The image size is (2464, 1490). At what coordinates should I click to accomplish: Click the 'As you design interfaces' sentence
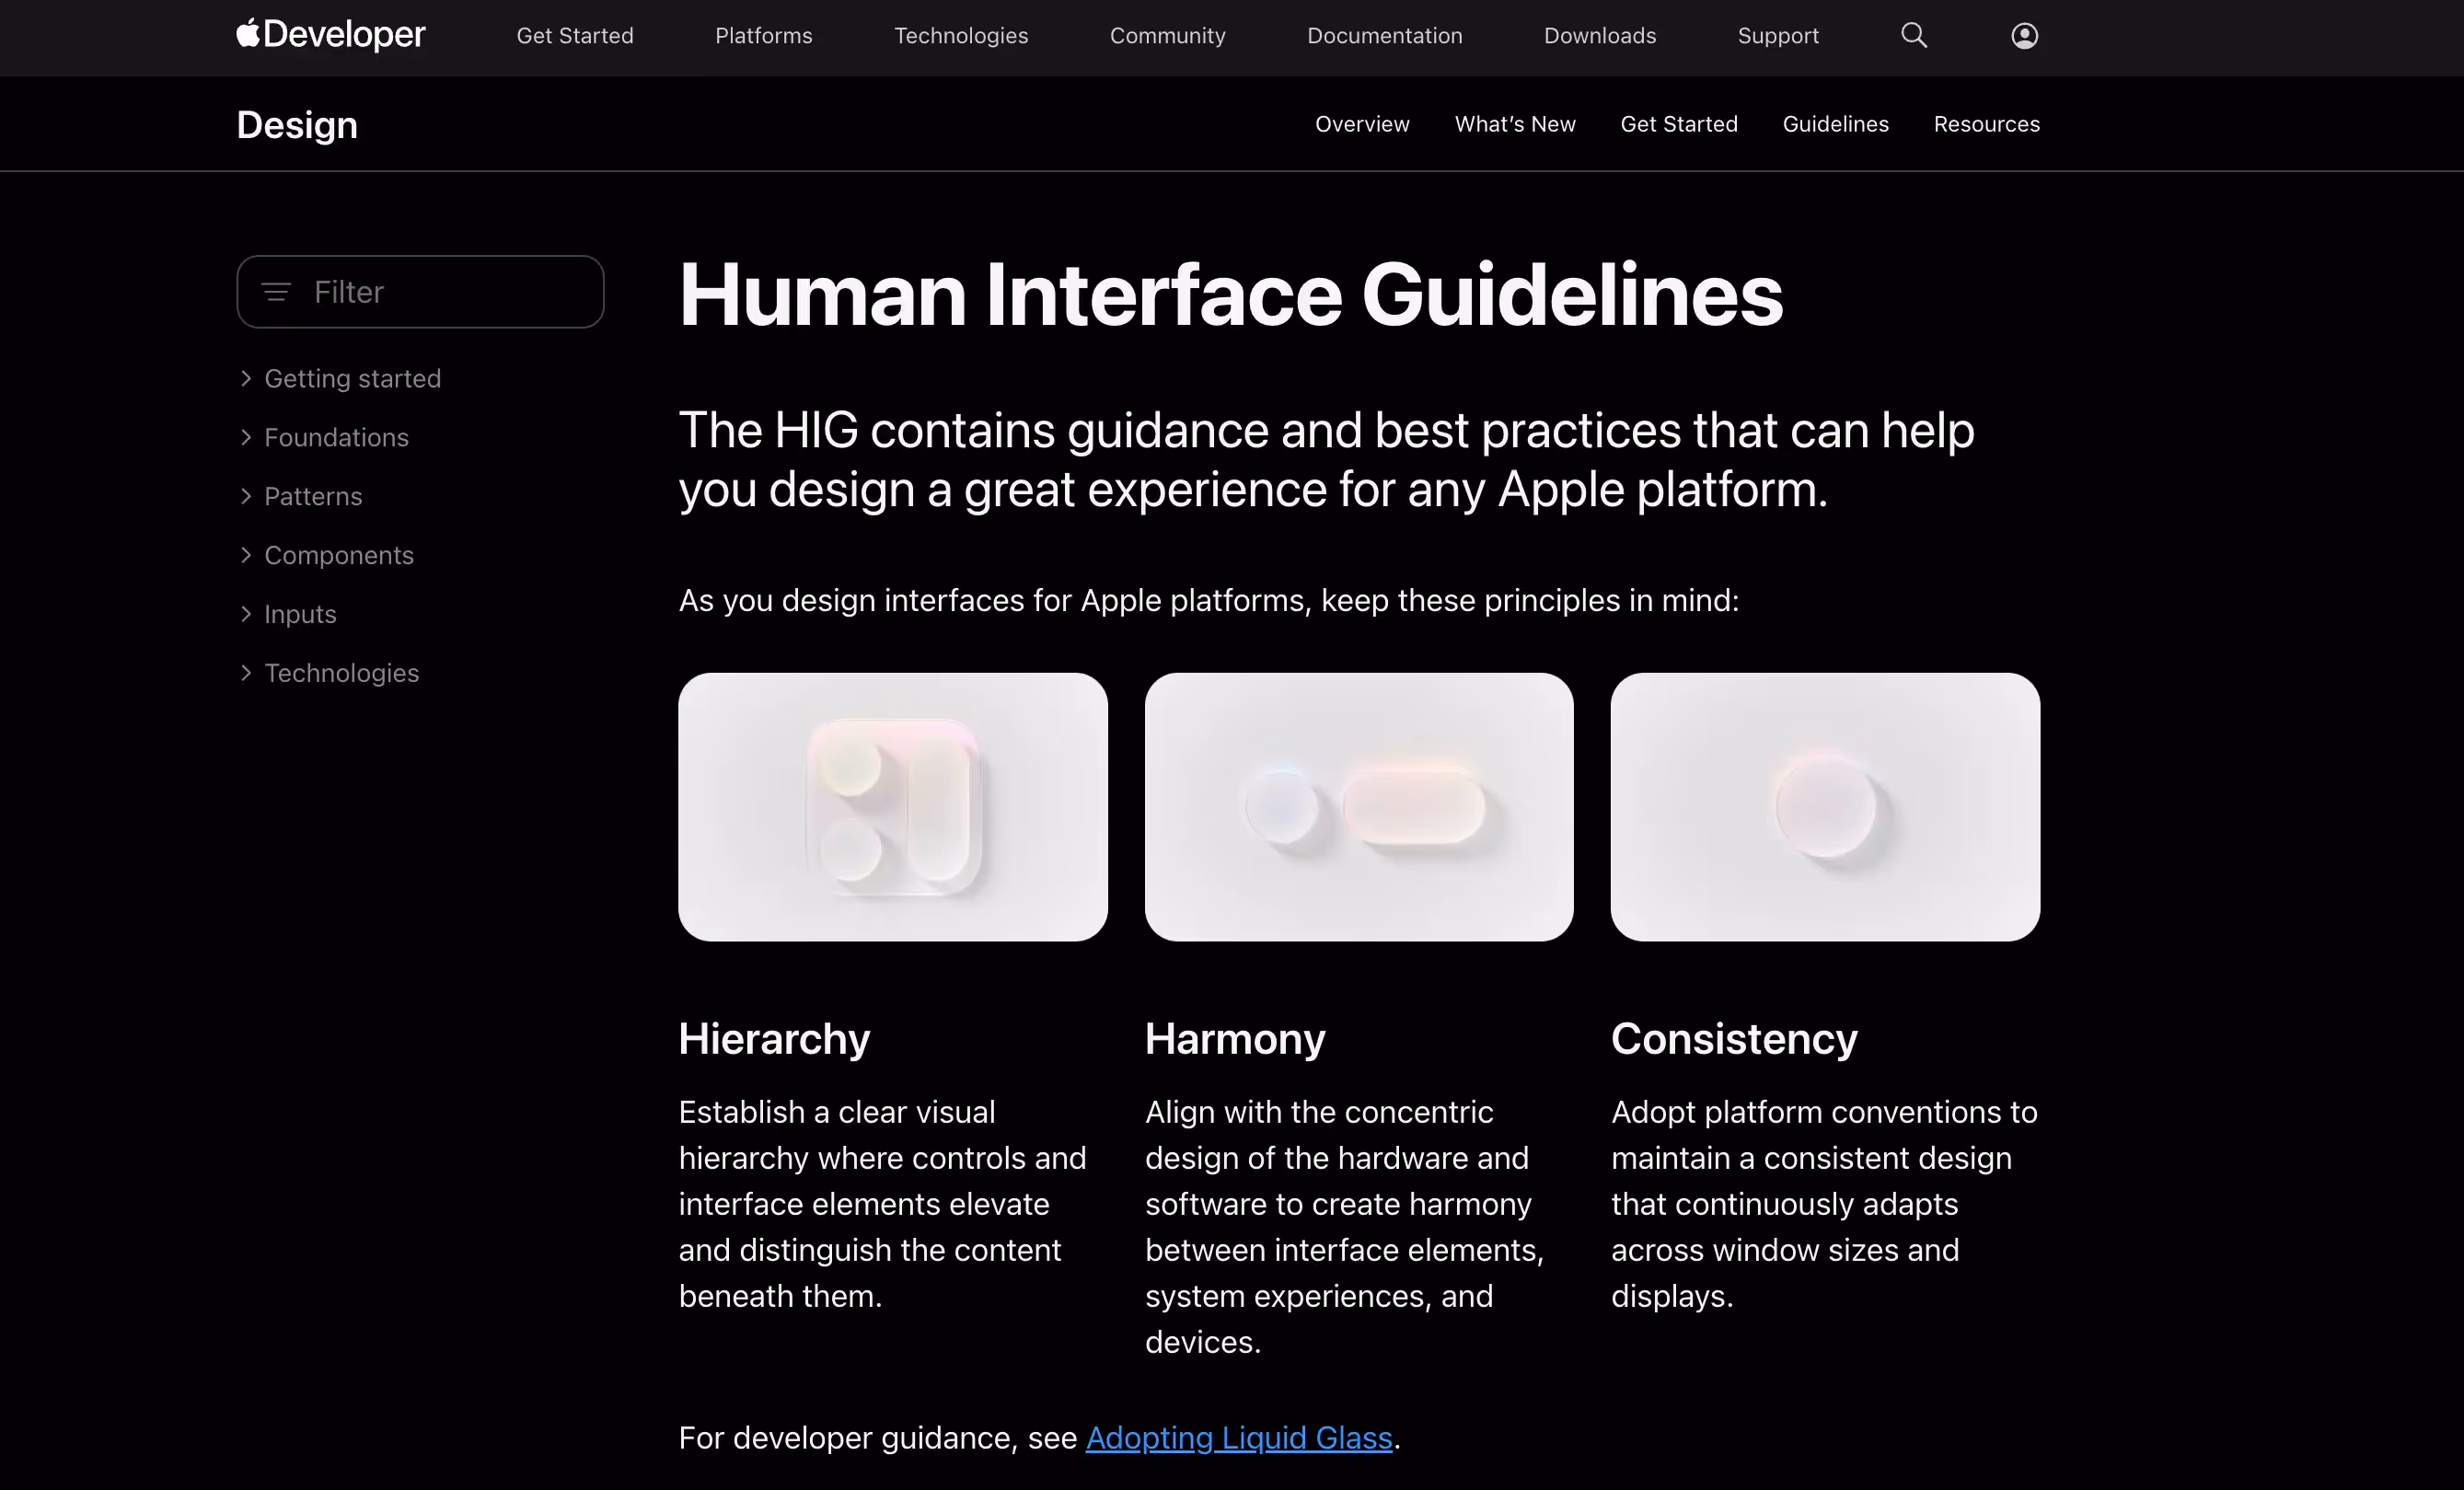[1209, 600]
